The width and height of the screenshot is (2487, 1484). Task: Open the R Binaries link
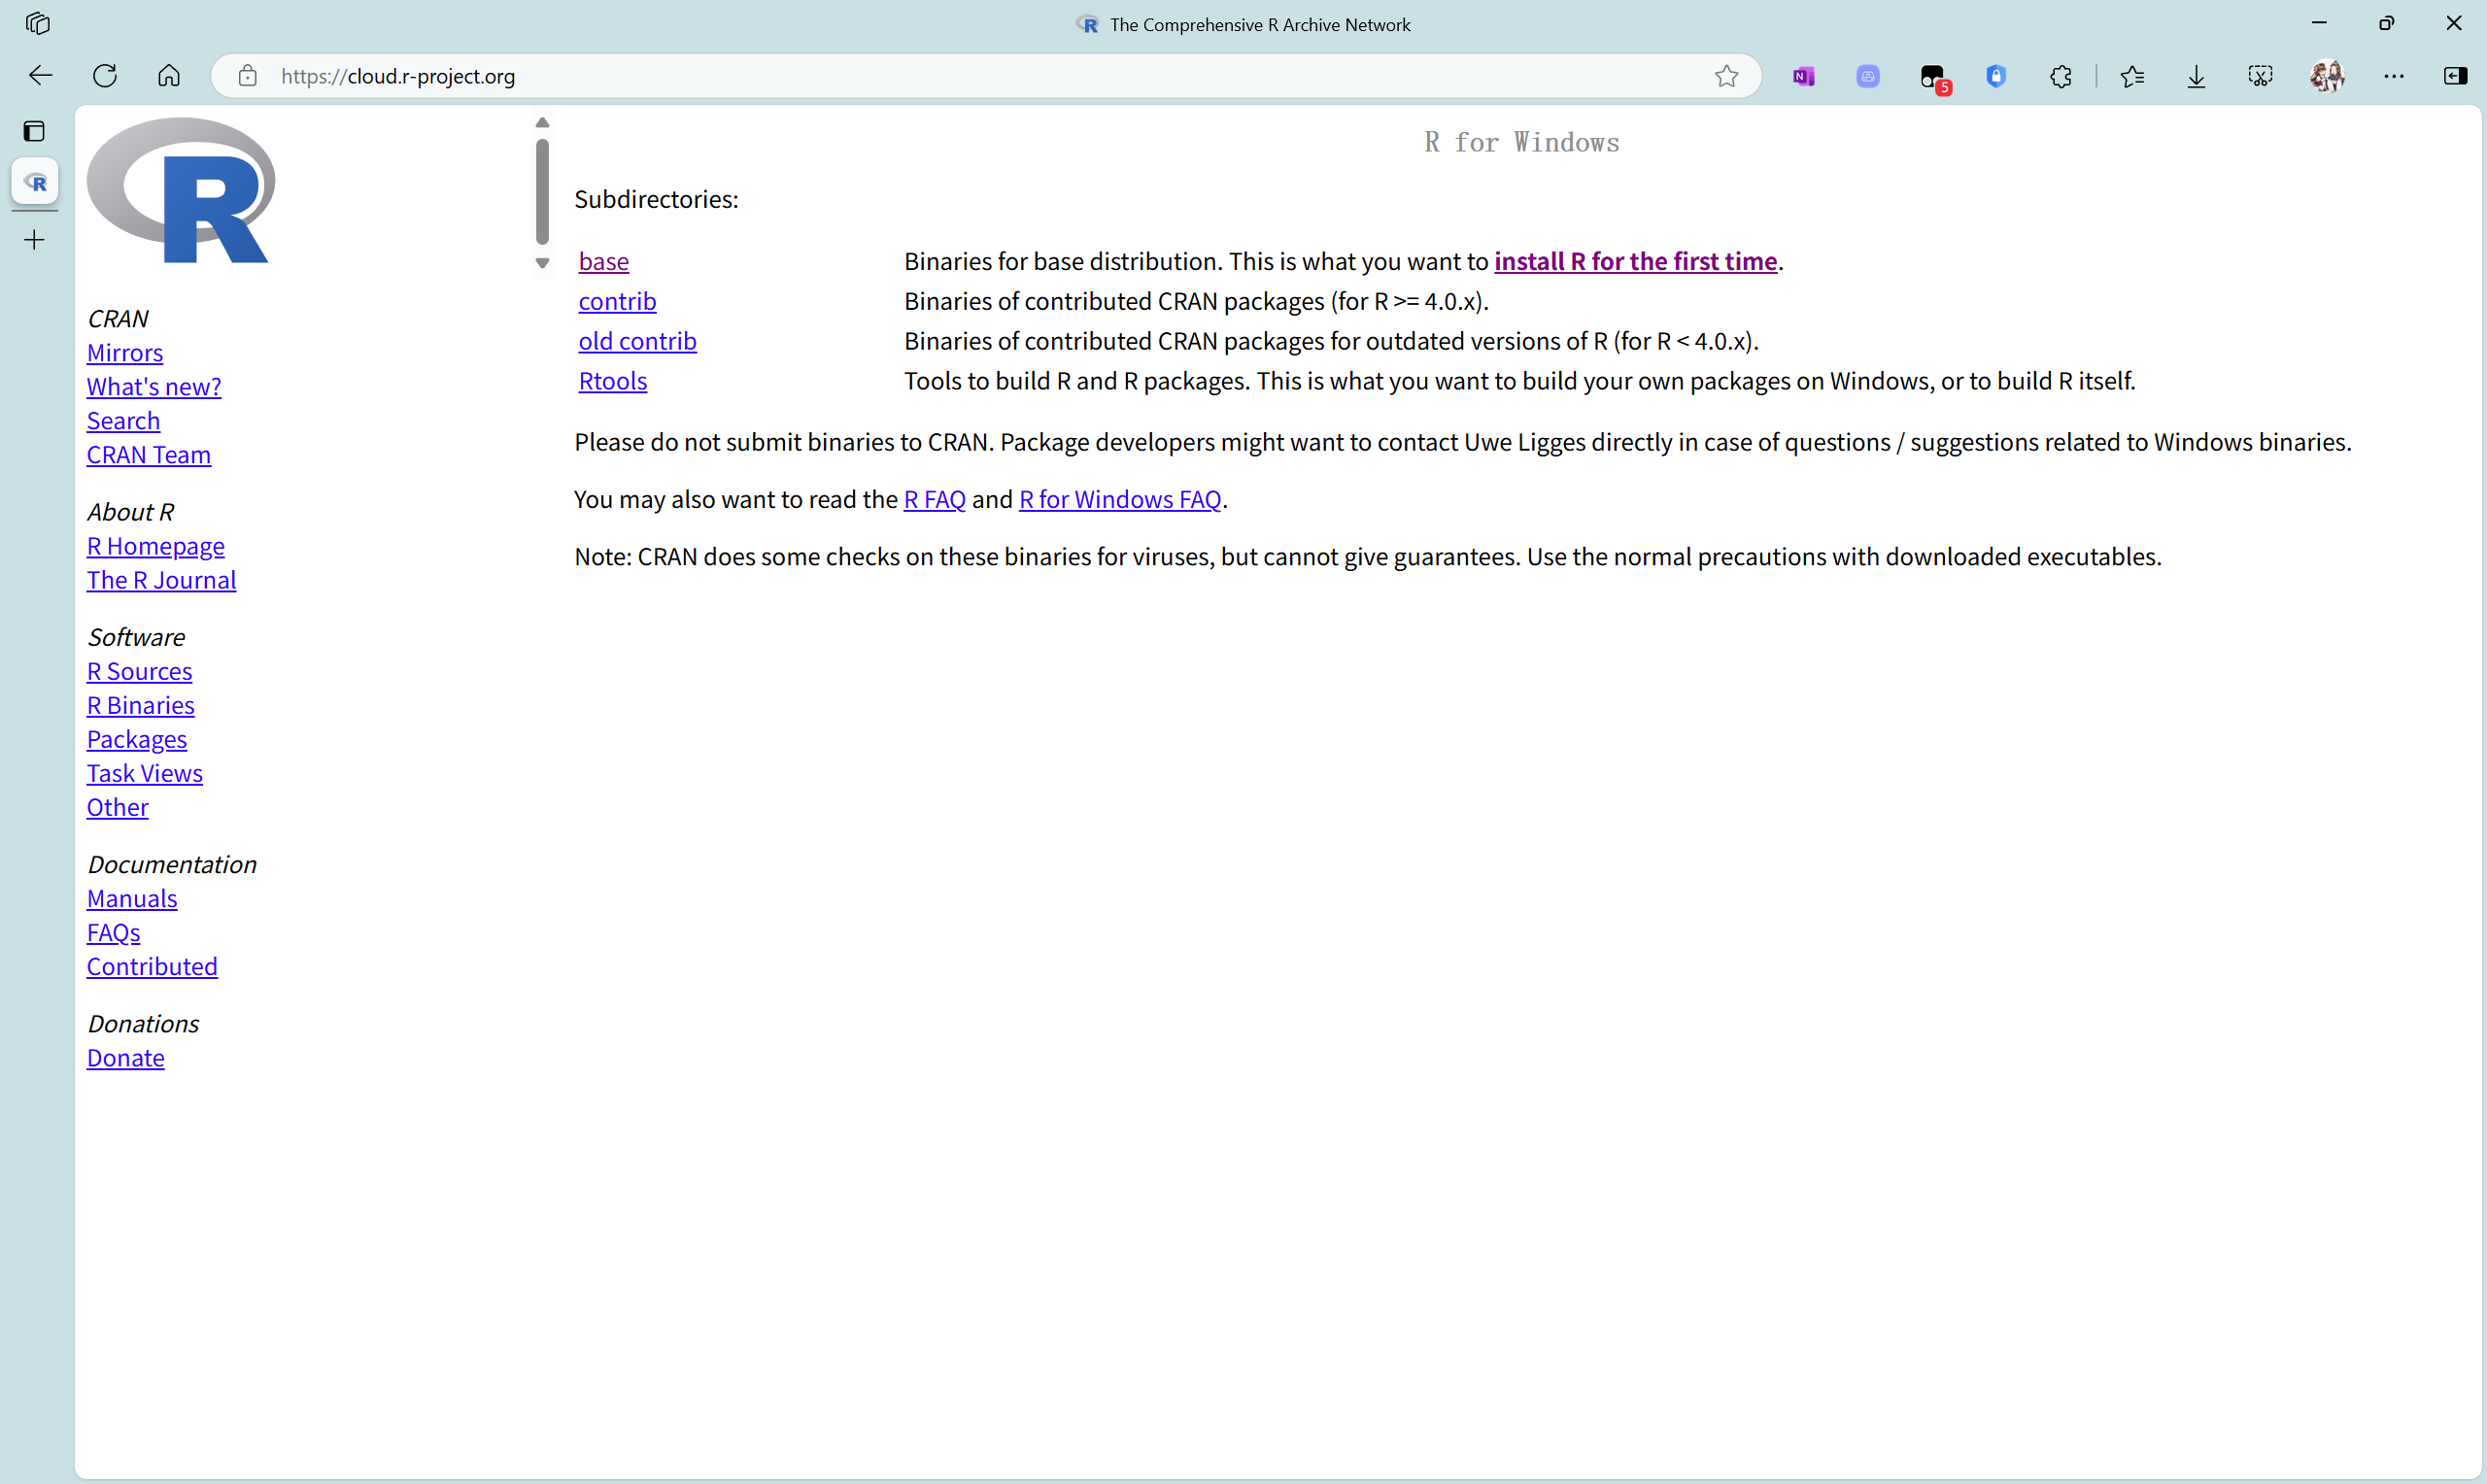click(x=141, y=705)
